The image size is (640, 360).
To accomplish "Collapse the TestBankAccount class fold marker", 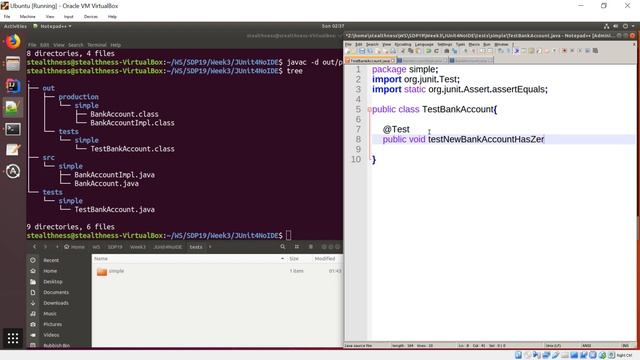I will (x=369, y=109).
